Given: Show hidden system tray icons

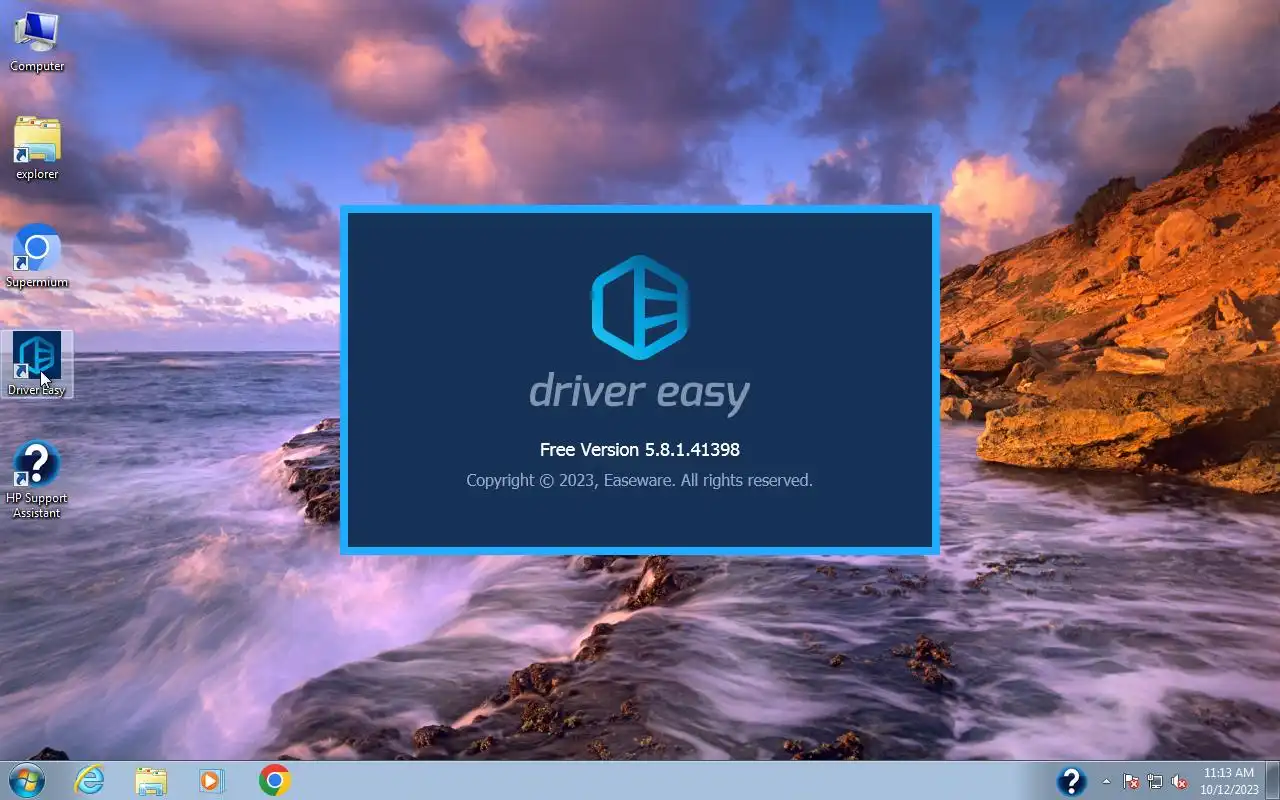Looking at the screenshot, I should coord(1106,781).
